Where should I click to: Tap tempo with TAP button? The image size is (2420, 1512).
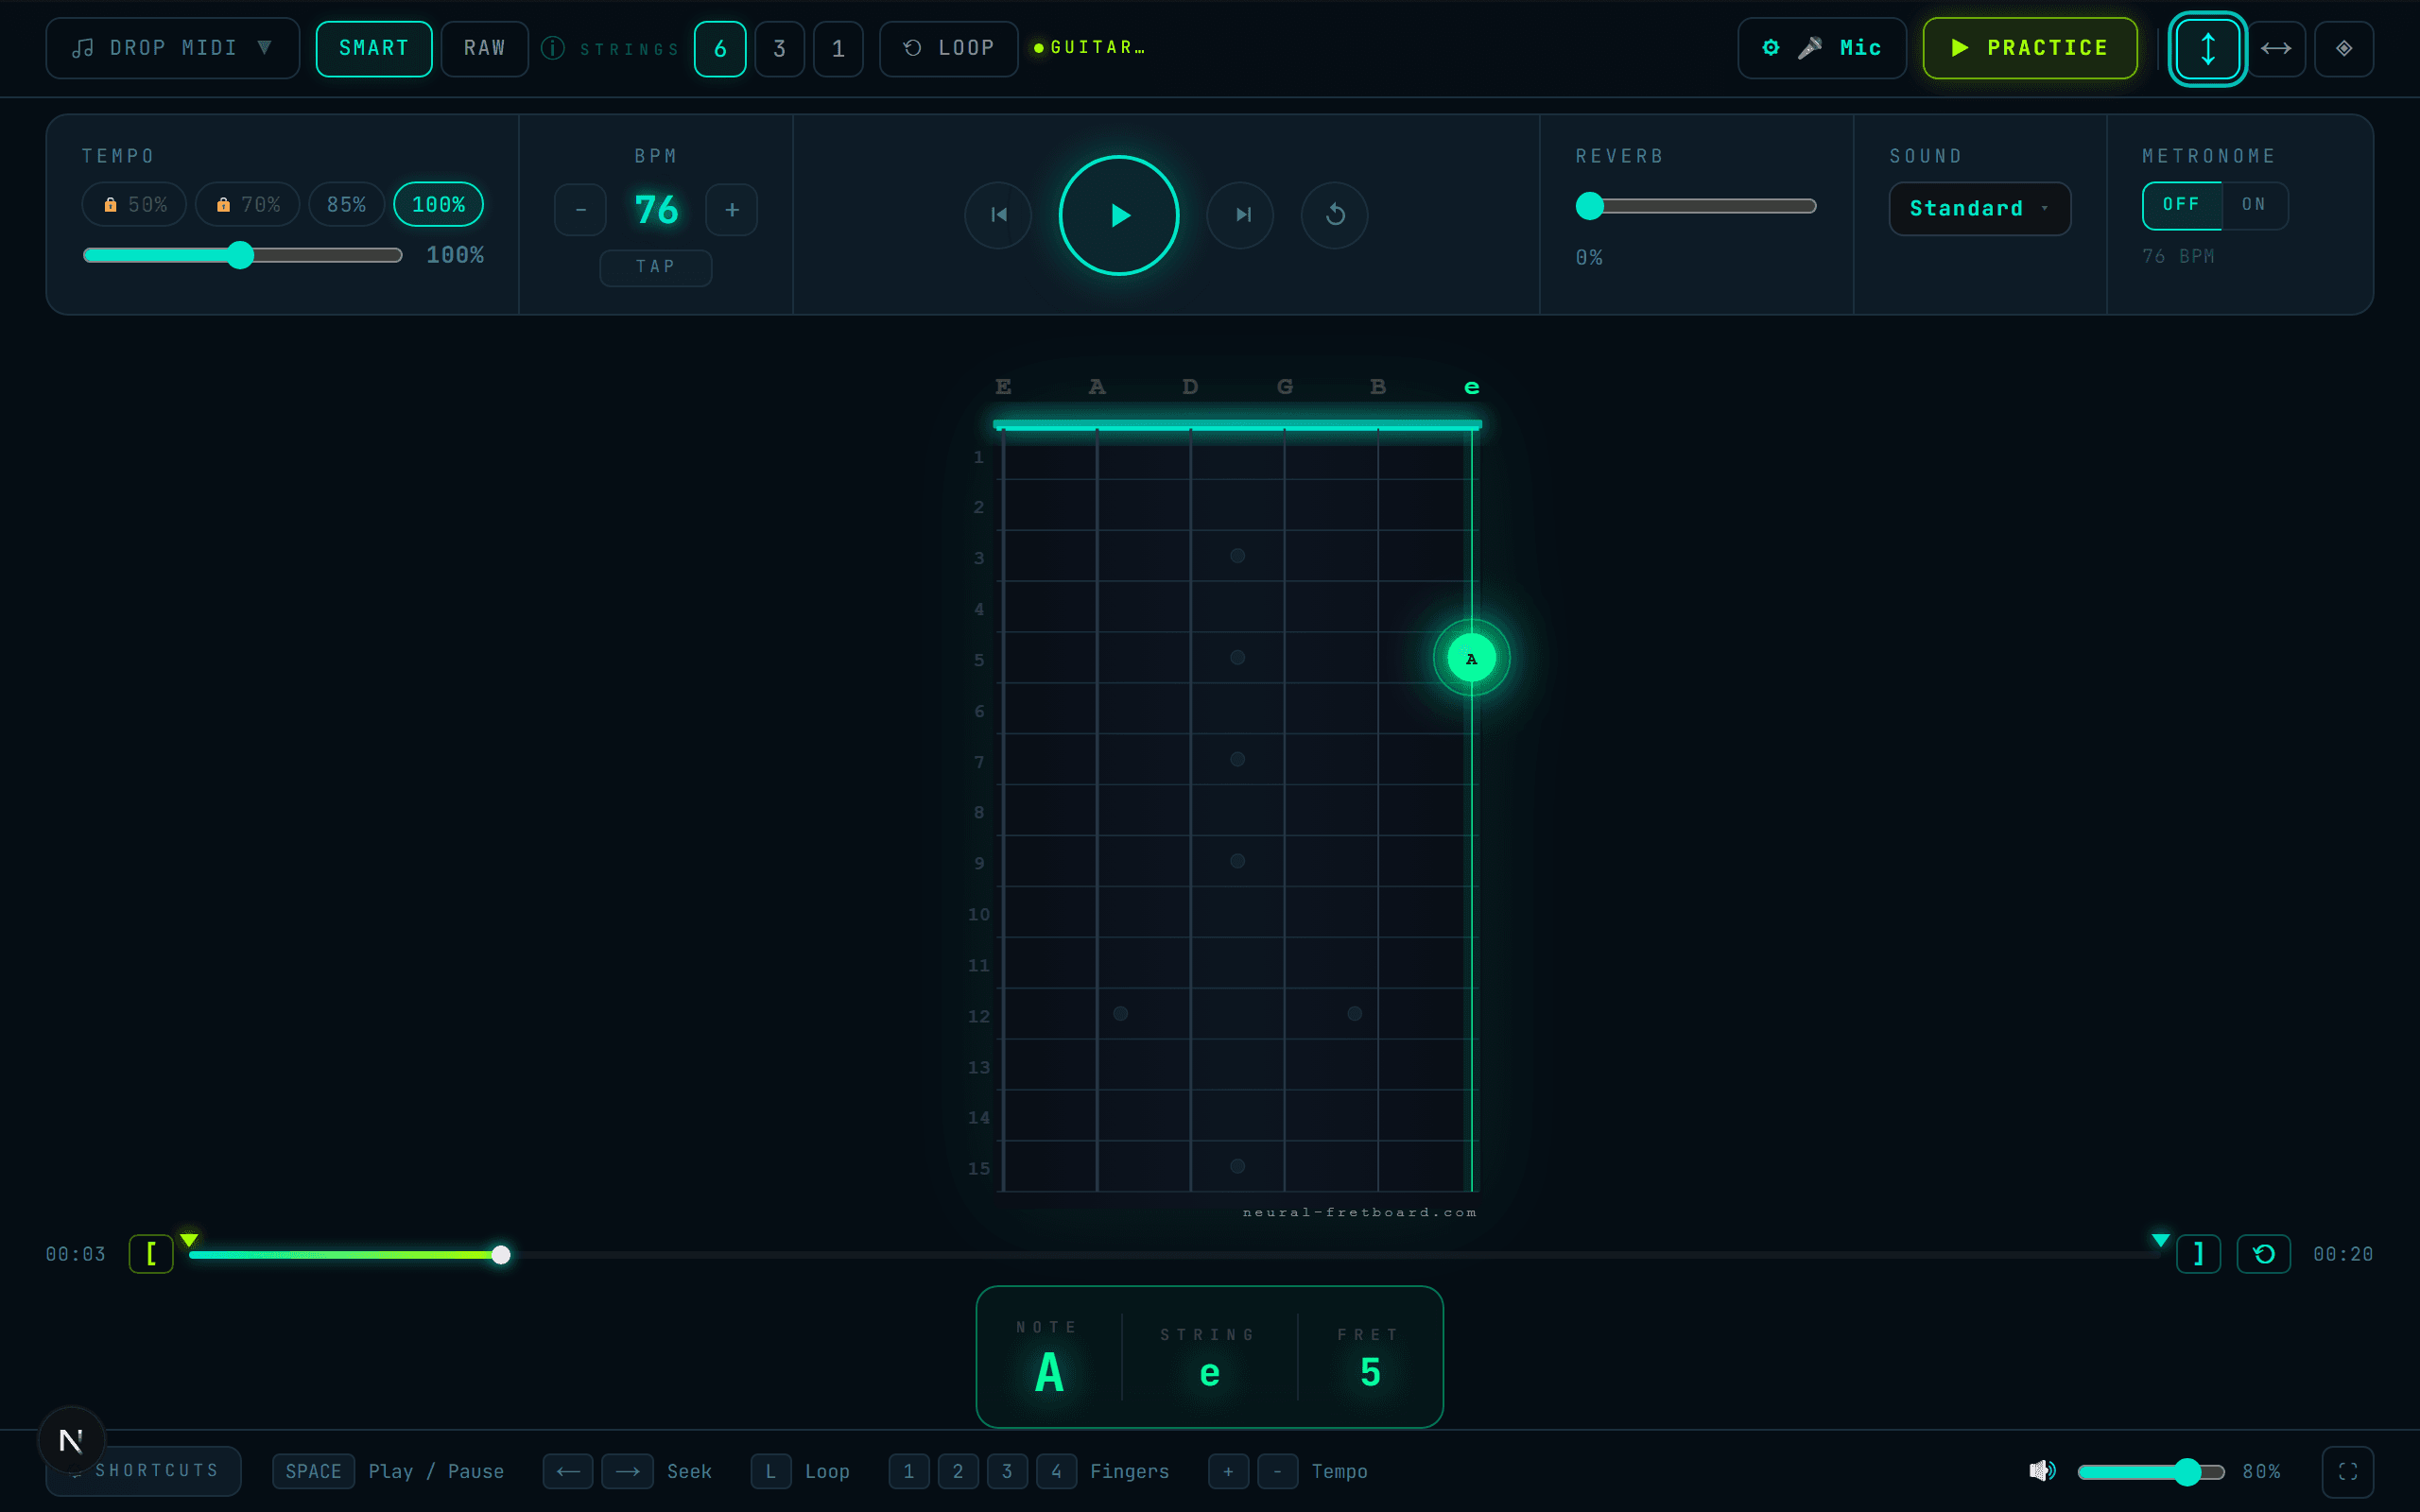(x=656, y=267)
